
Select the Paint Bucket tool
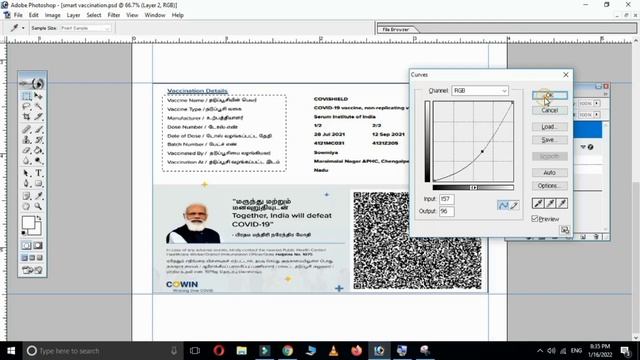tap(38, 150)
